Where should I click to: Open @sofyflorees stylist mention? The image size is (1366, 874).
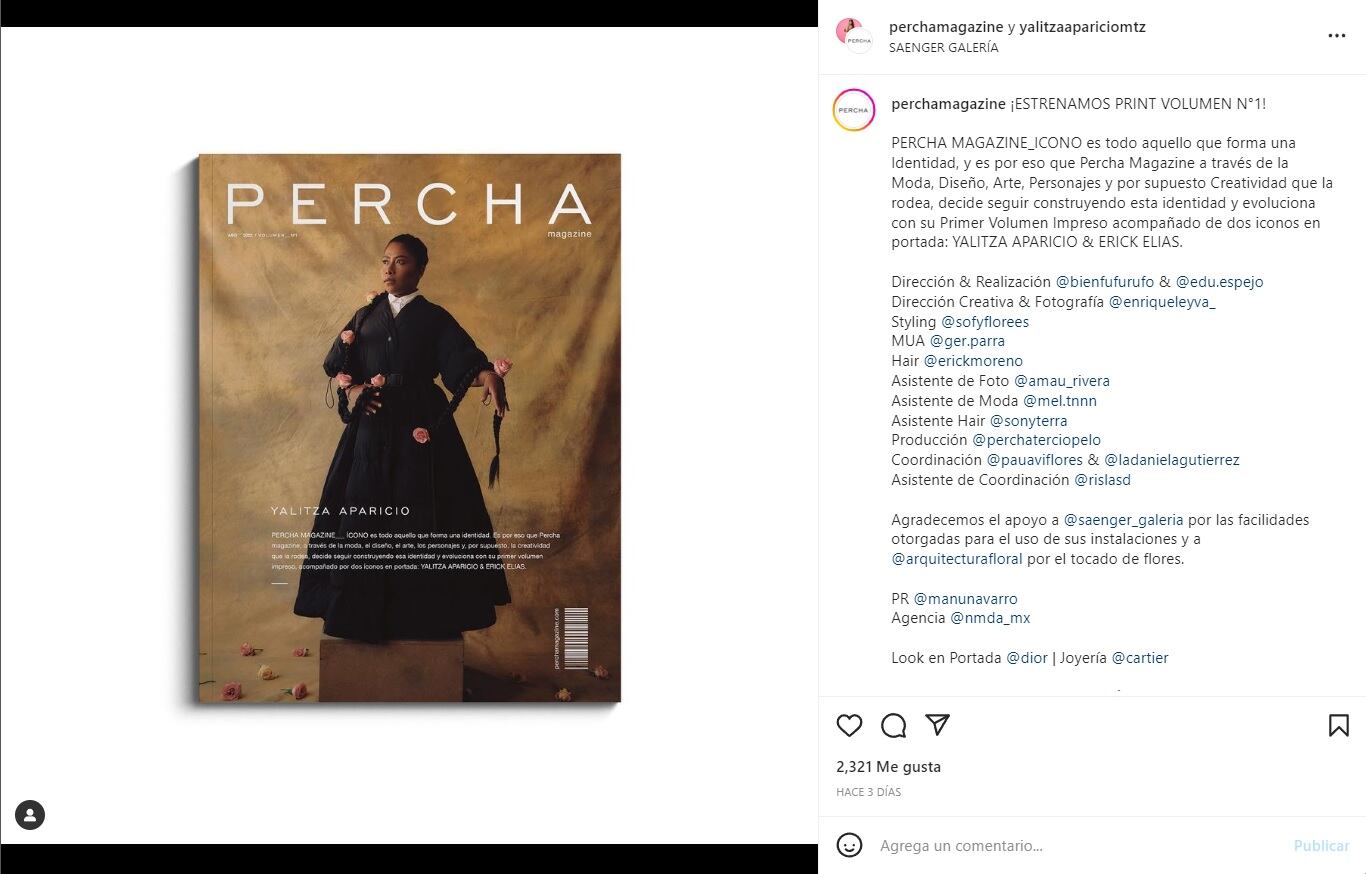985,322
